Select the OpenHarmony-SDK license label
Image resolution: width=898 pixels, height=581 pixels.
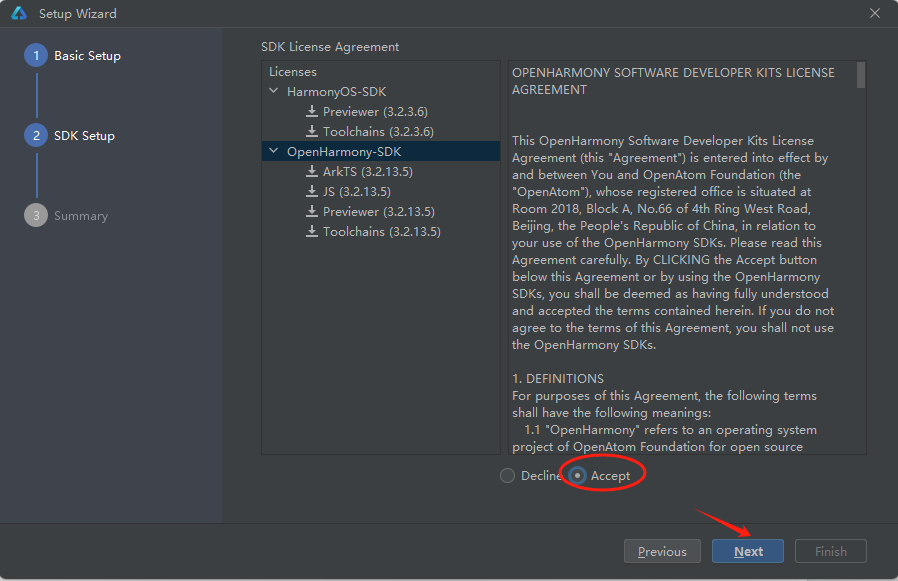[344, 152]
